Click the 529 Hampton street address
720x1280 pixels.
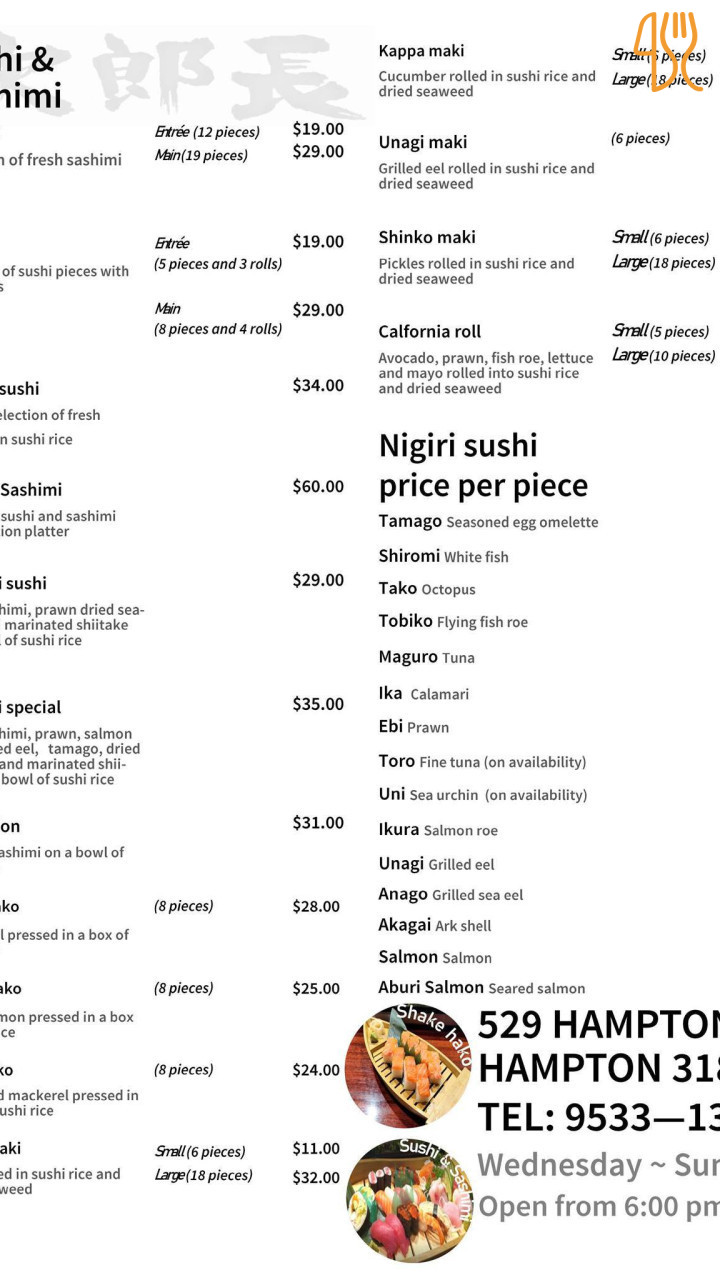tap(598, 1025)
